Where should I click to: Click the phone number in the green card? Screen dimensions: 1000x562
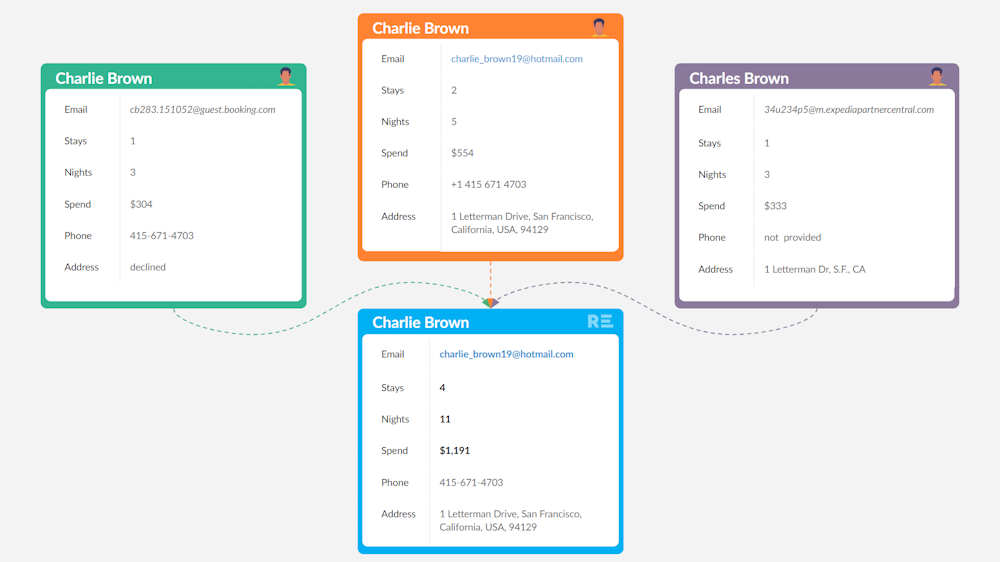[x=161, y=236]
